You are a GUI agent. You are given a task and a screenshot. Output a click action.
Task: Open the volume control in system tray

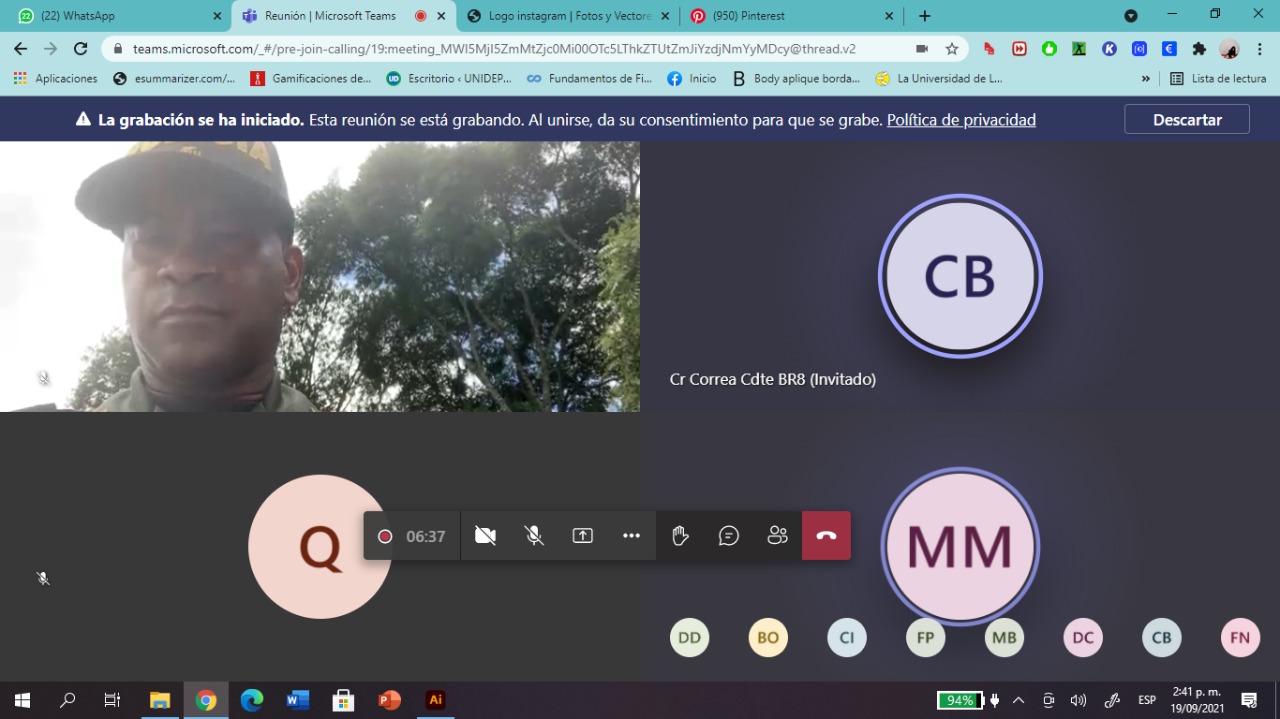point(1078,700)
